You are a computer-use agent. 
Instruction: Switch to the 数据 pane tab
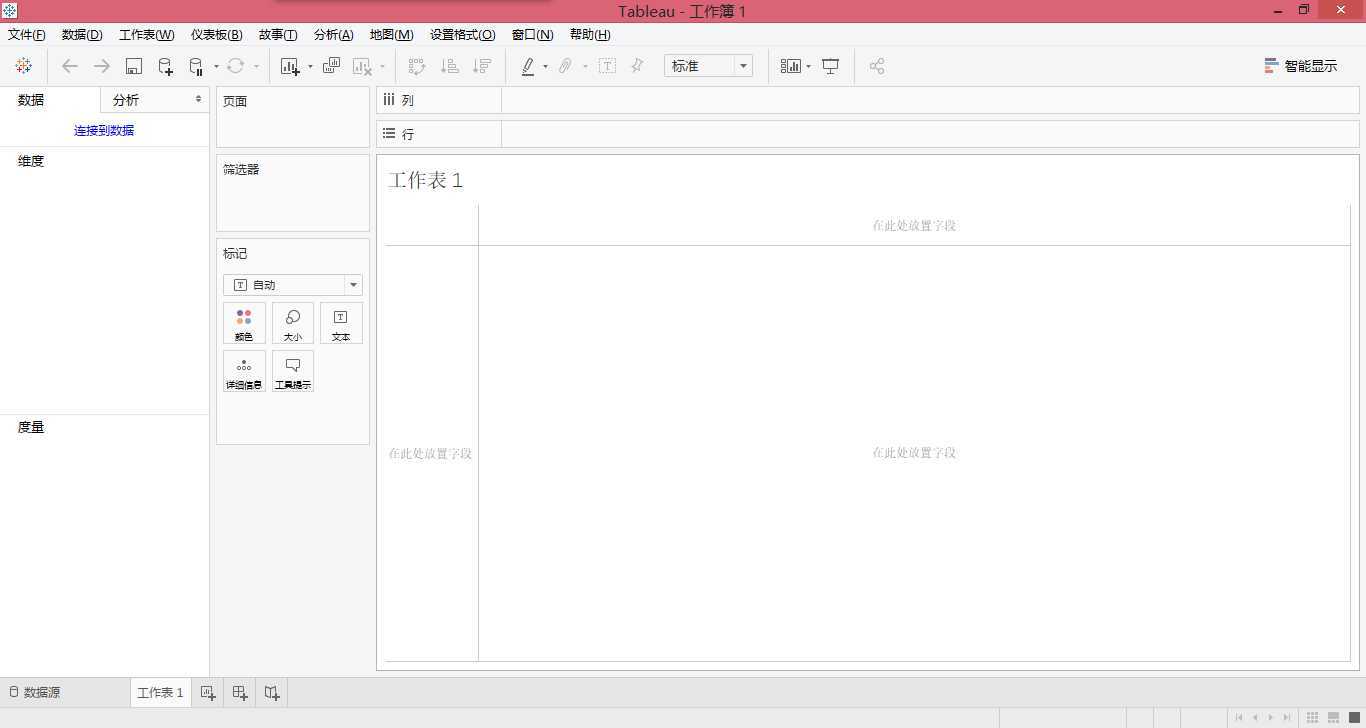pyautogui.click(x=31, y=100)
